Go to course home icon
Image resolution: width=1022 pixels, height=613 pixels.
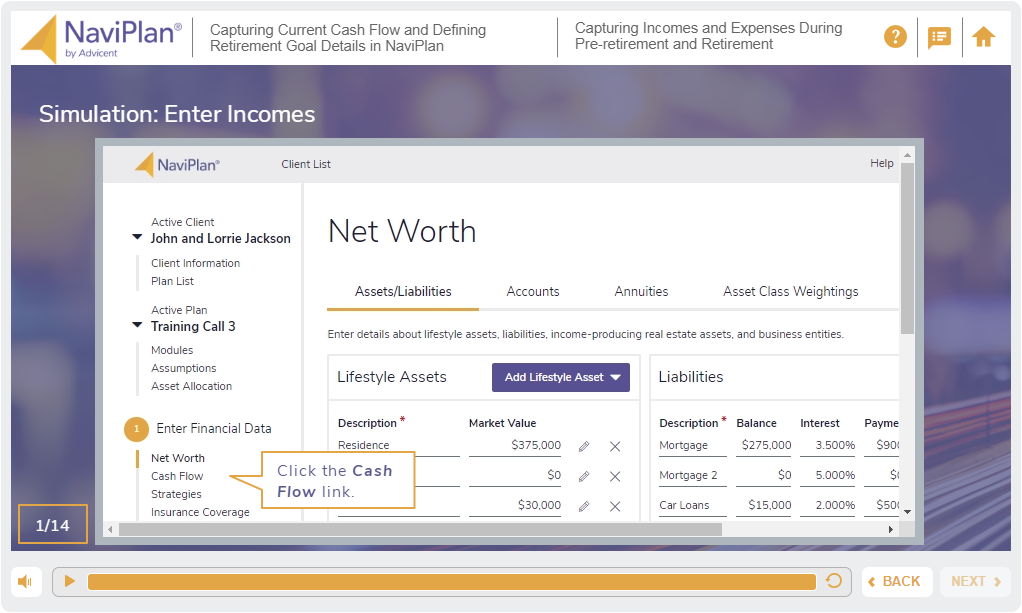point(984,37)
